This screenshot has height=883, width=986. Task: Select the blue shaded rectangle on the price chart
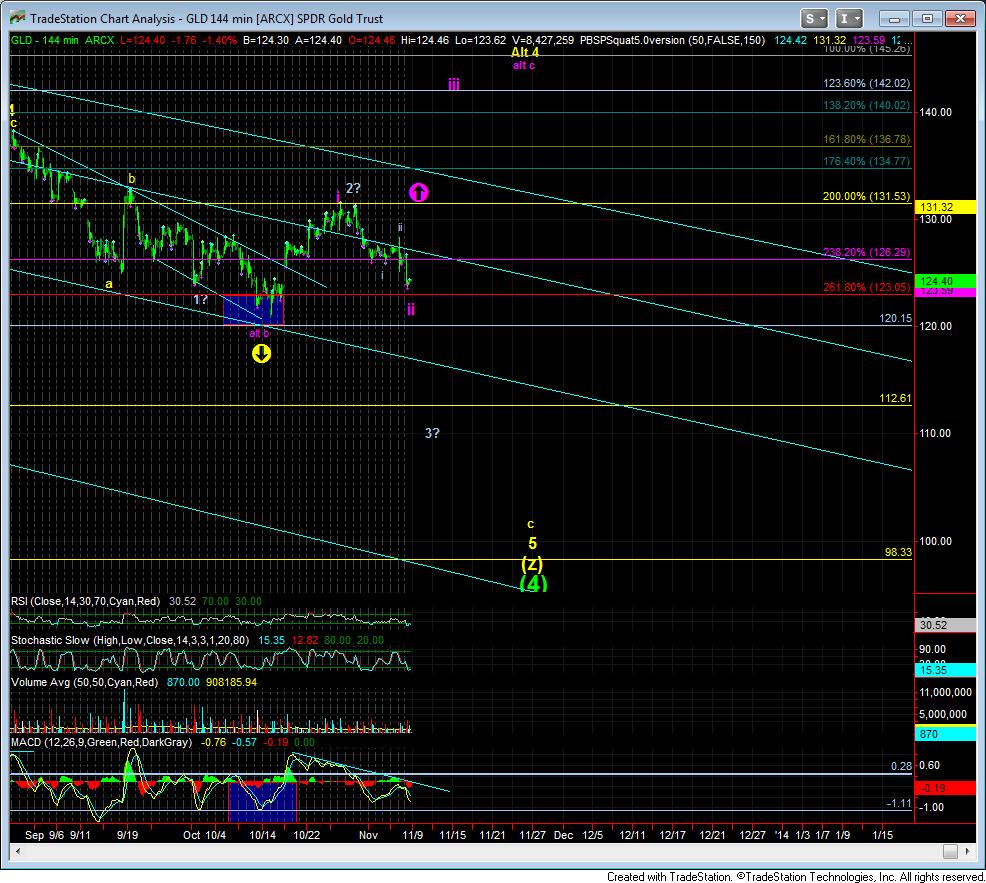click(x=253, y=309)
